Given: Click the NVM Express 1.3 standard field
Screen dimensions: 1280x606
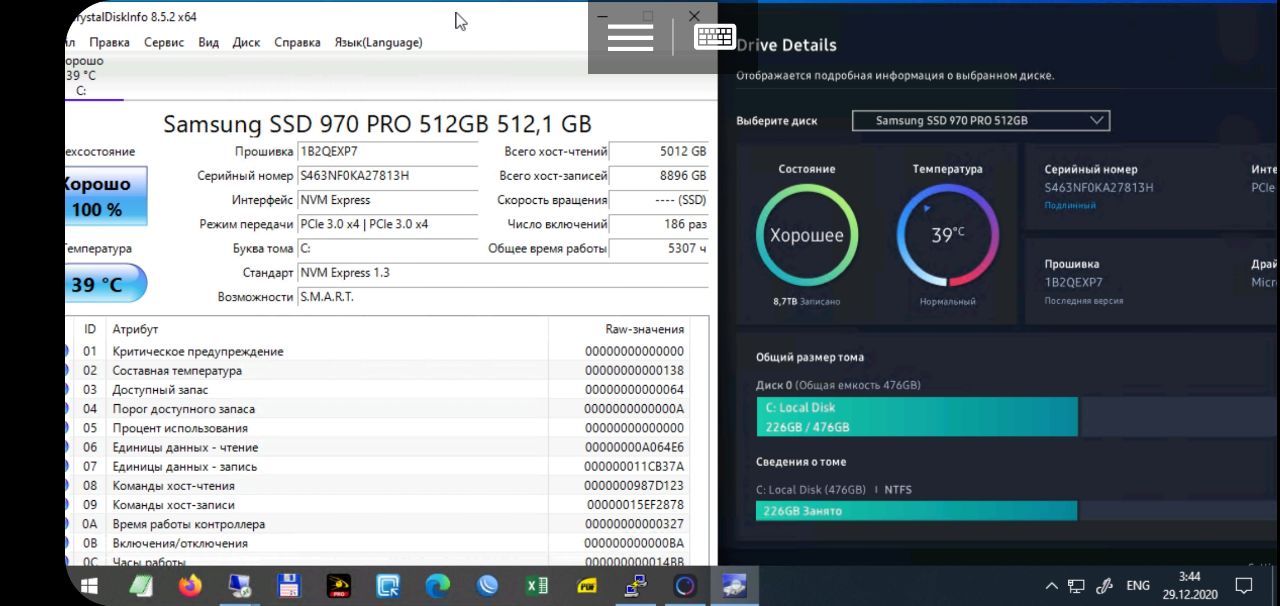Looking at the screenshot, I should [503, 272].
